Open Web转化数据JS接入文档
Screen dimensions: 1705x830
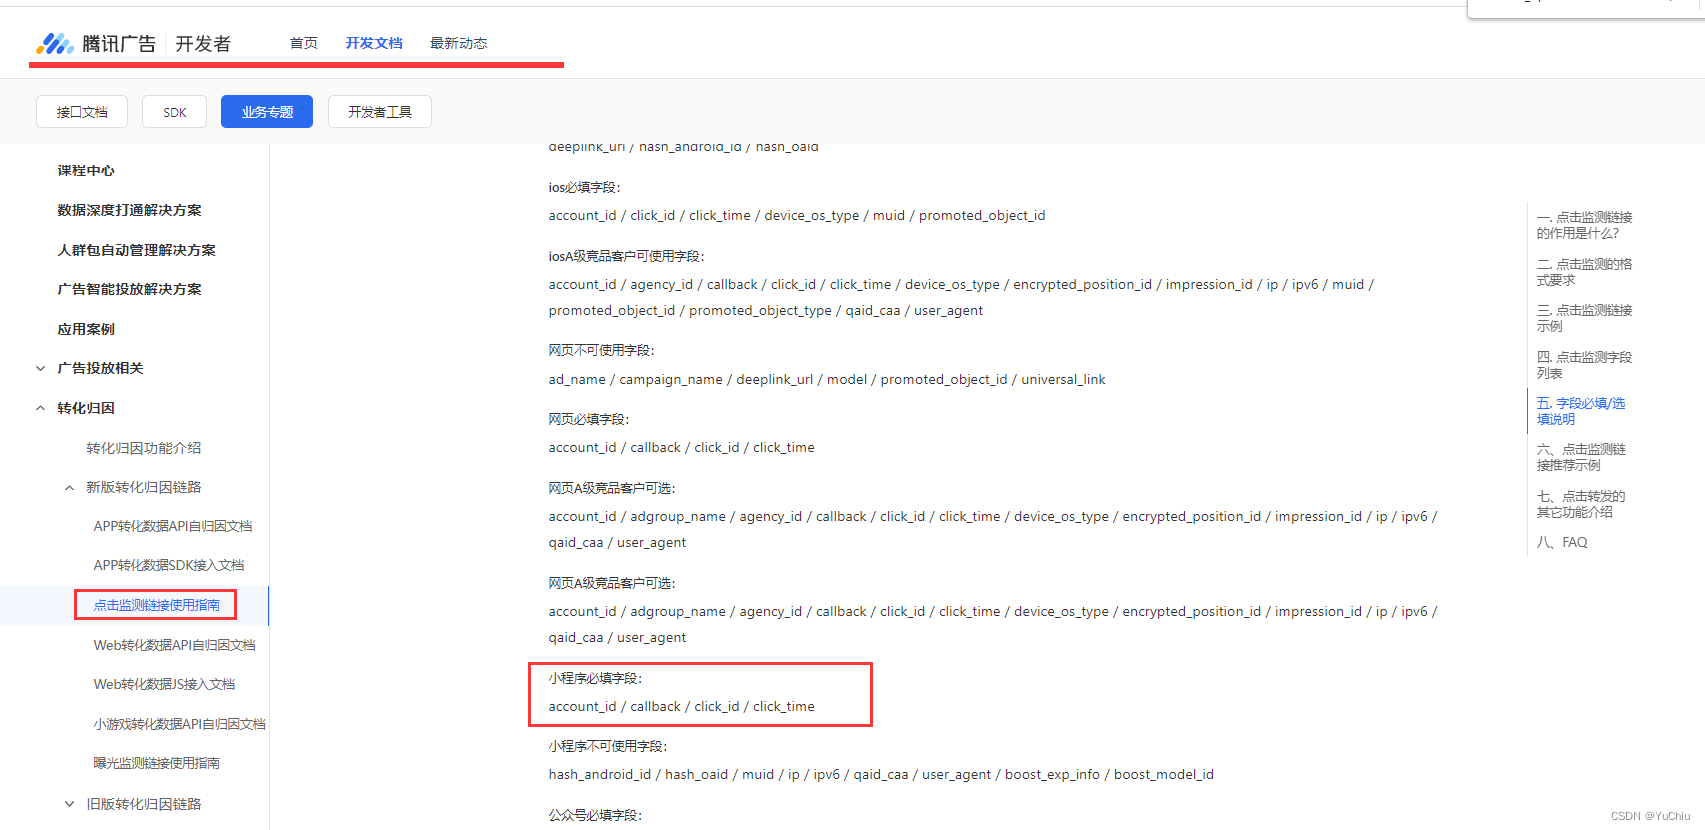tap(164, 684)
